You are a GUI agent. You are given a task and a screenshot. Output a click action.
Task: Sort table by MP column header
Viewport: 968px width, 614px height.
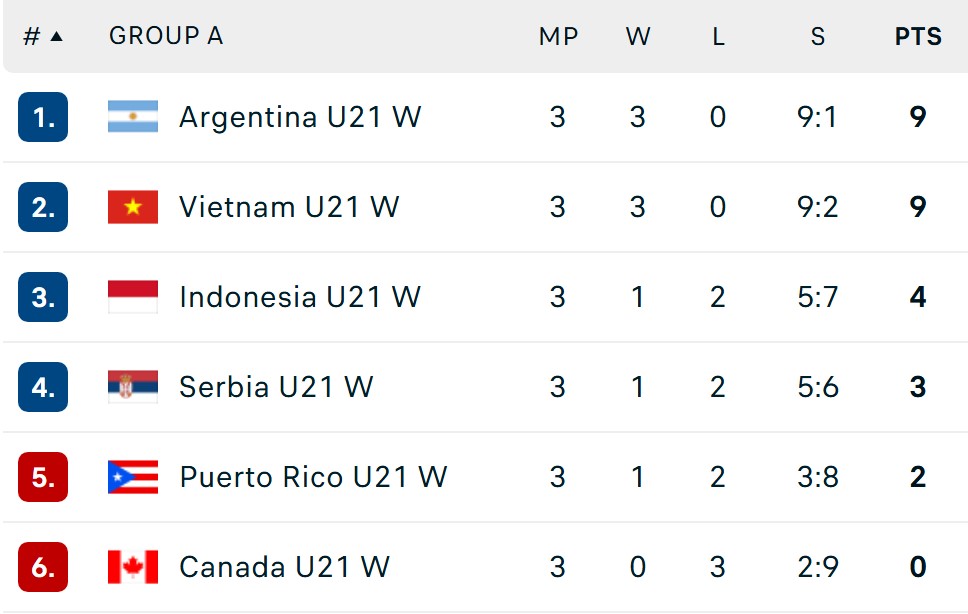click(x=558, y=36)
